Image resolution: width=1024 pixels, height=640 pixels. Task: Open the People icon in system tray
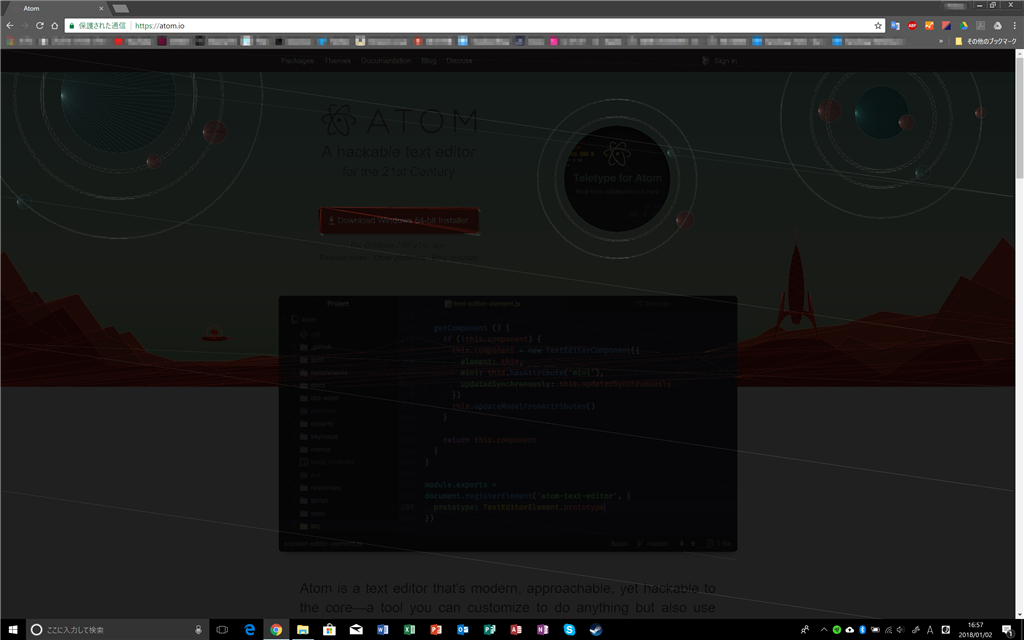805,630
